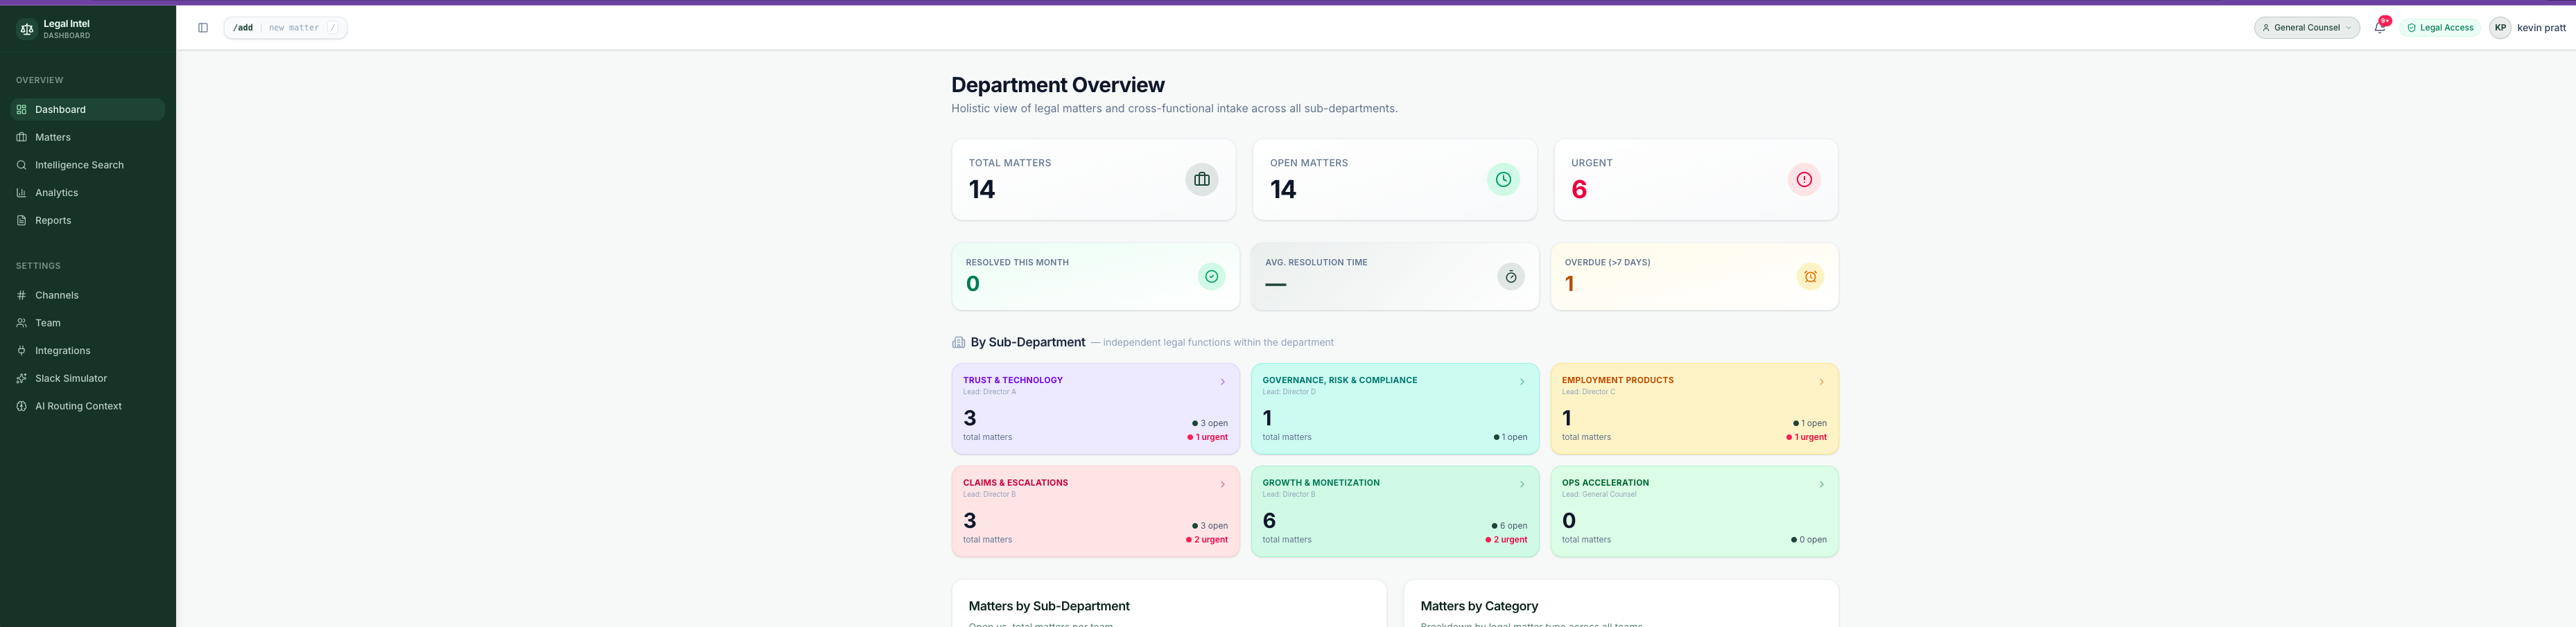The height and width of the screenshot is (627, 2576).
Task: Click the KP user avatar
Action: (2499, 28)
